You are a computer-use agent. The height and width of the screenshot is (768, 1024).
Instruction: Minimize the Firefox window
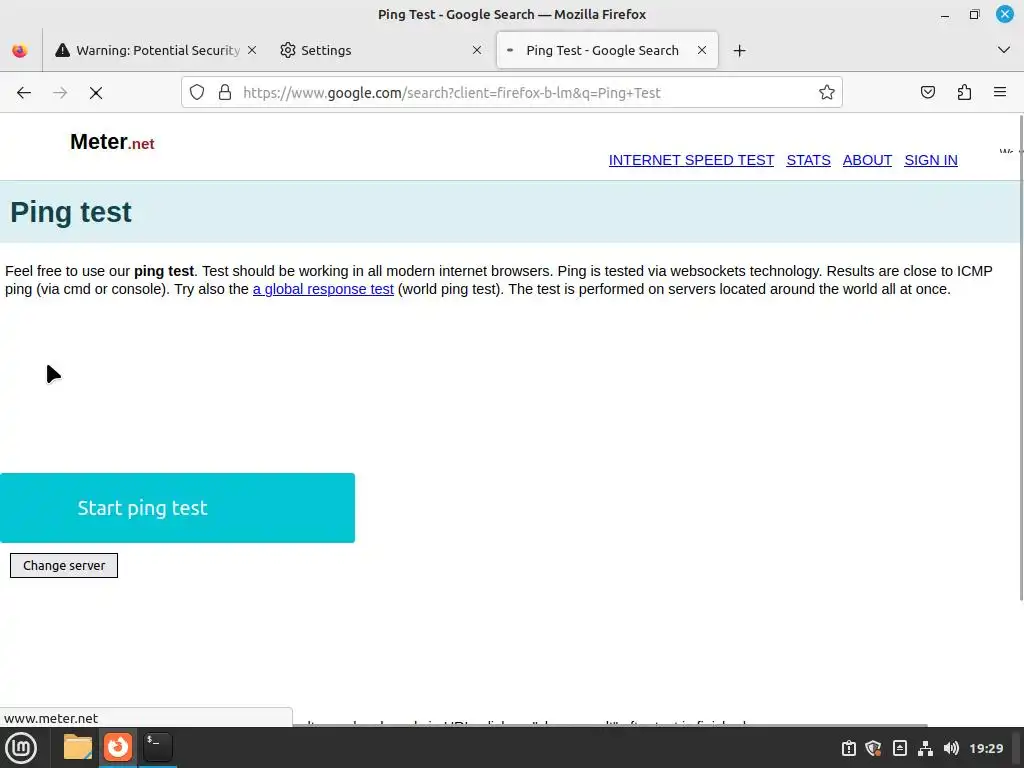[945, 14]
